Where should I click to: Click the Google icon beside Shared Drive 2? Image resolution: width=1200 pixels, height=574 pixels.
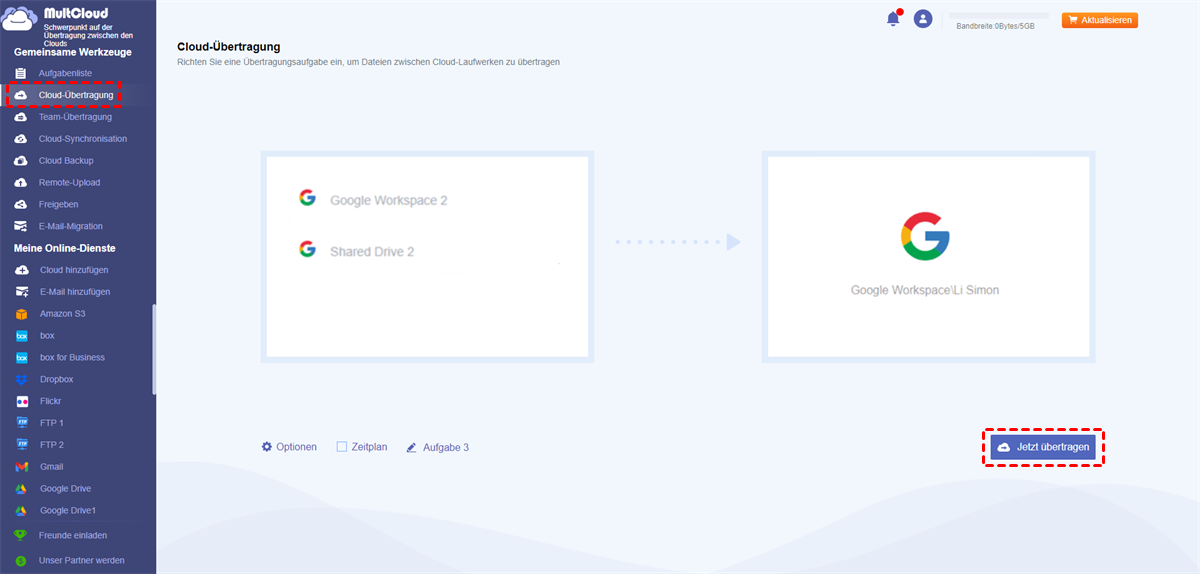pyautogui.click(x=307, y=249)
